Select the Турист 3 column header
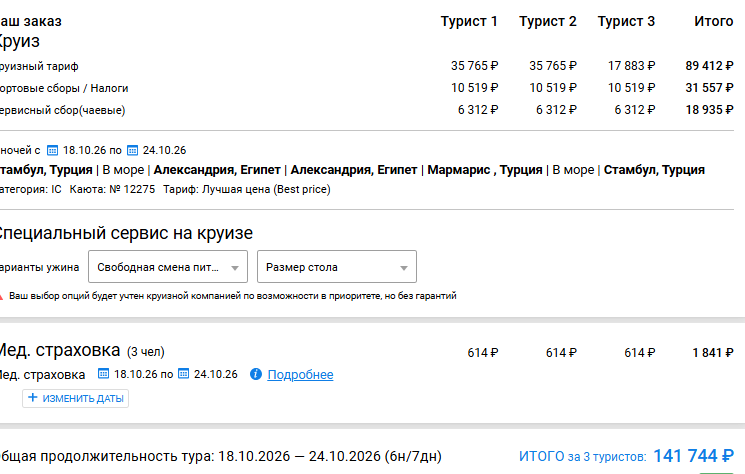Screen dimensions: 745x474 (626, 21)
